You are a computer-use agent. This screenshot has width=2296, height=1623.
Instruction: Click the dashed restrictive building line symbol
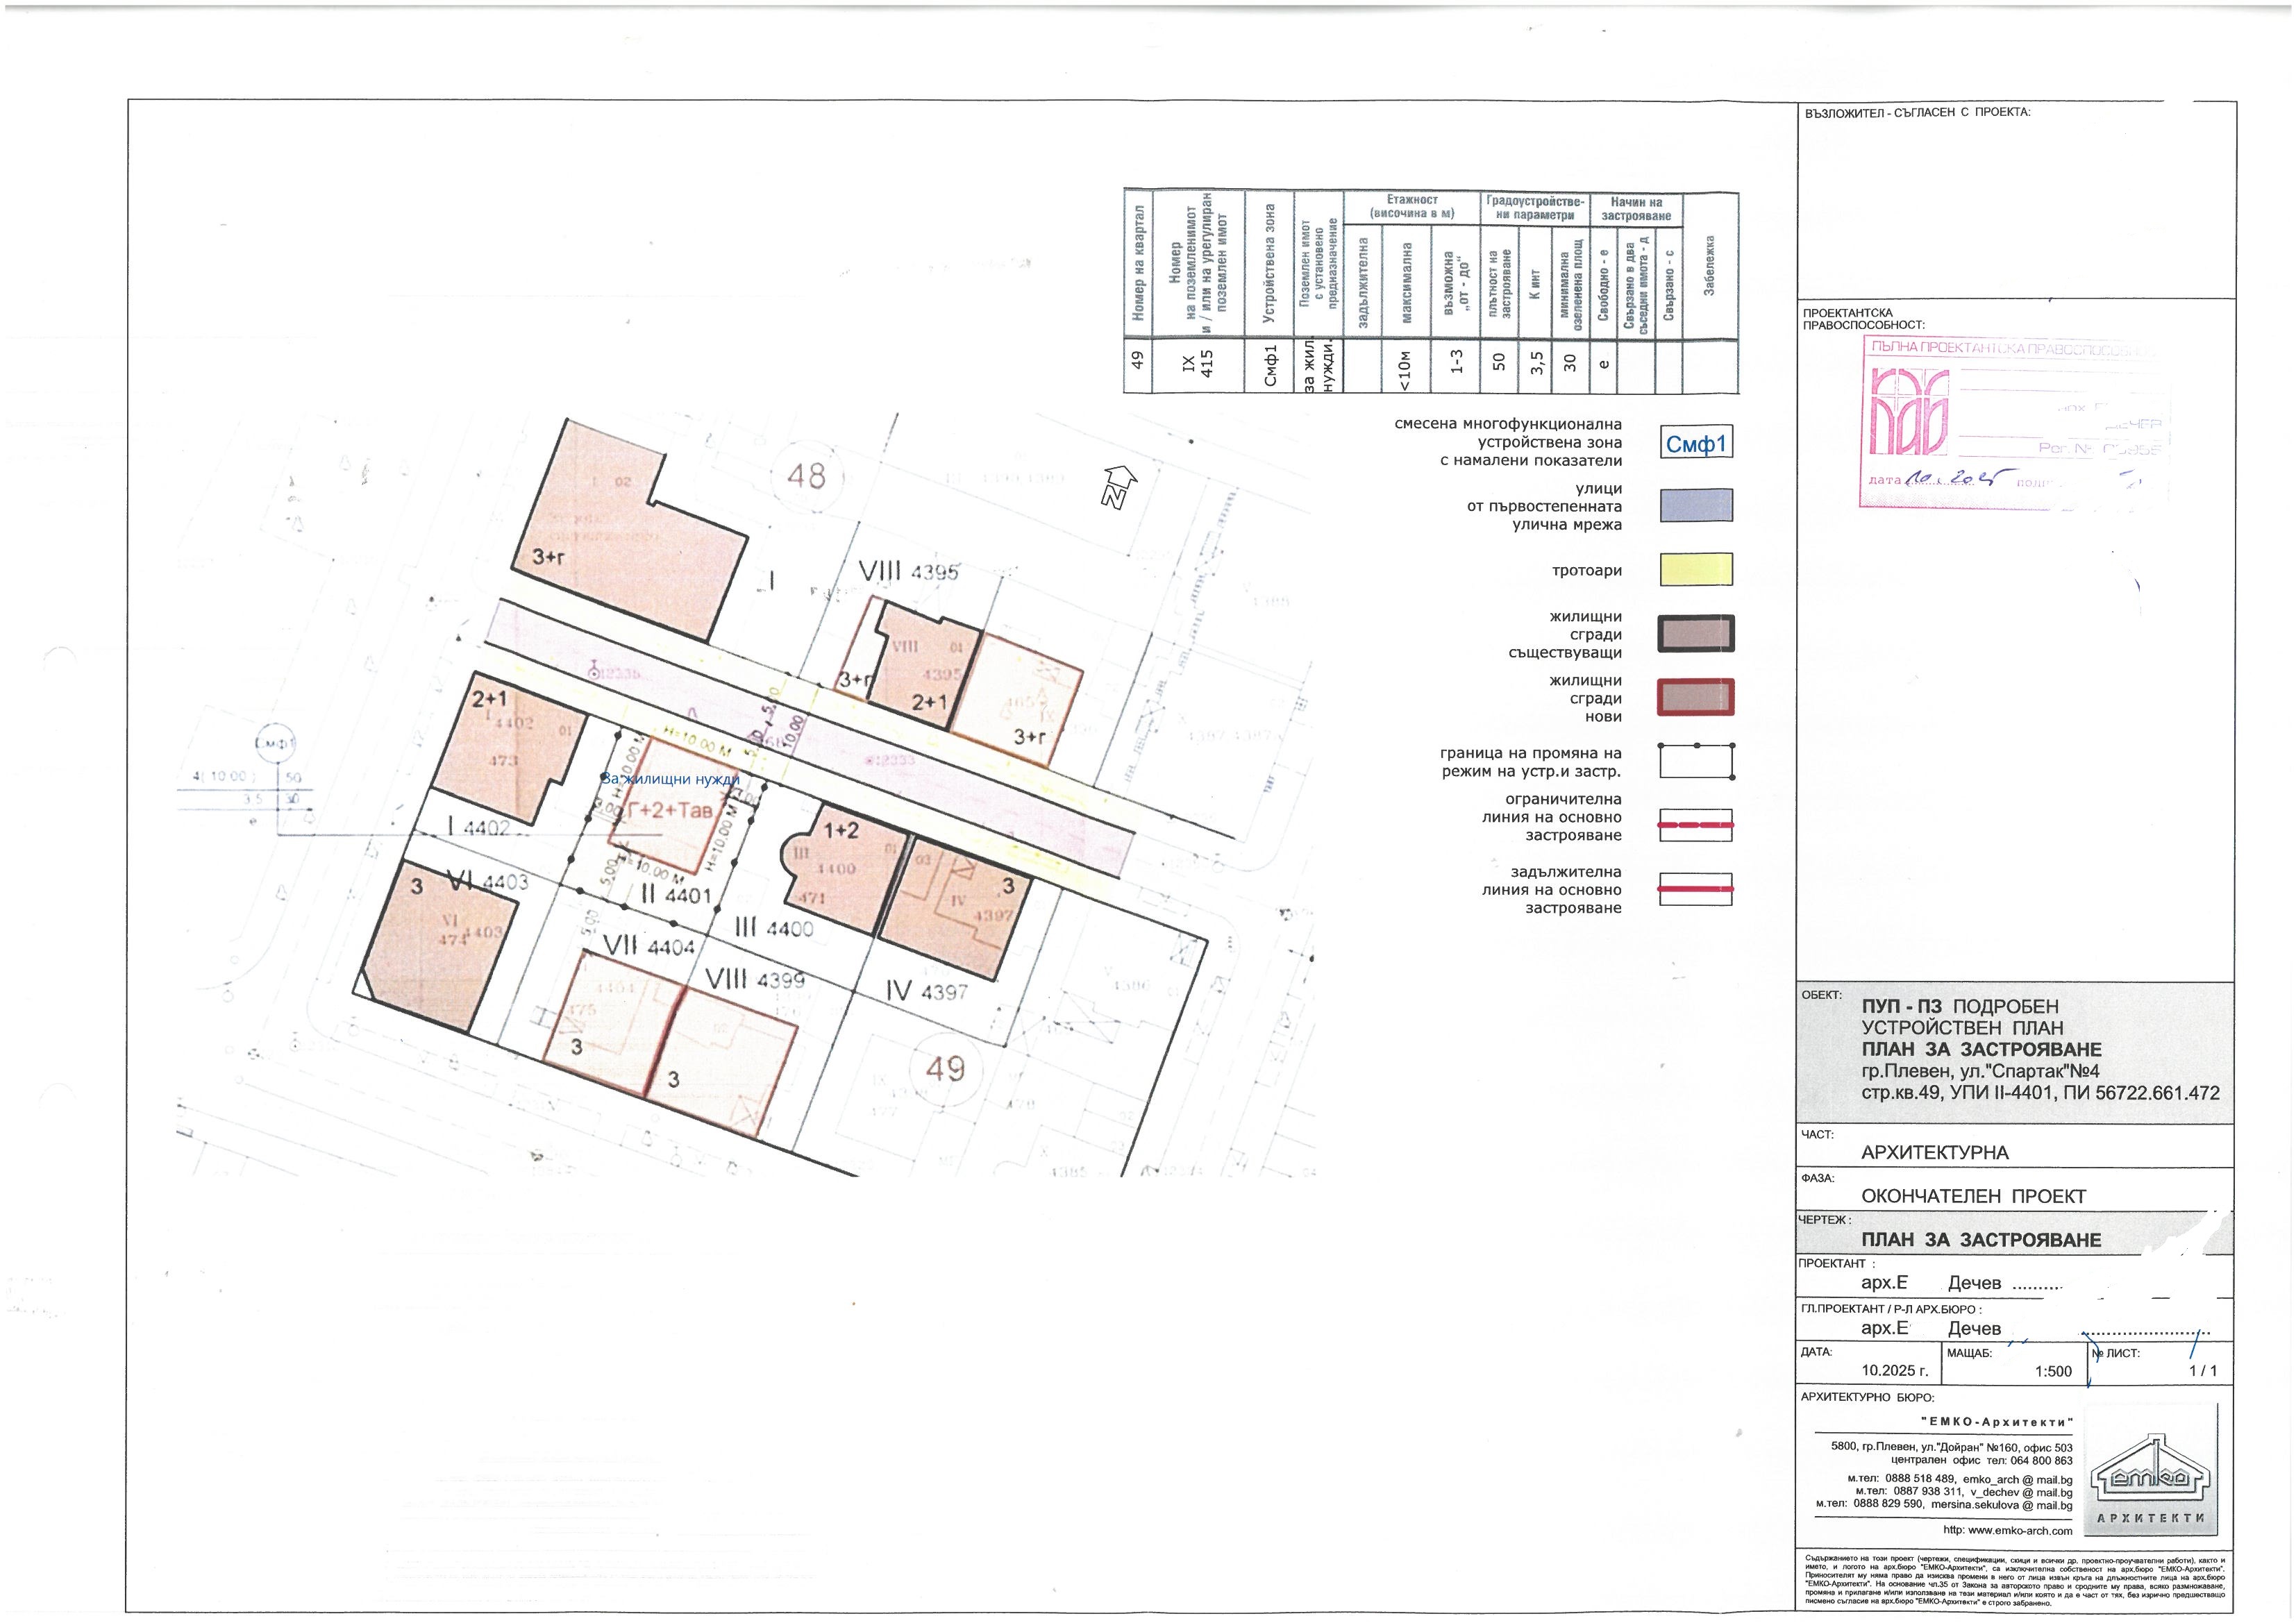point(1696,826)
